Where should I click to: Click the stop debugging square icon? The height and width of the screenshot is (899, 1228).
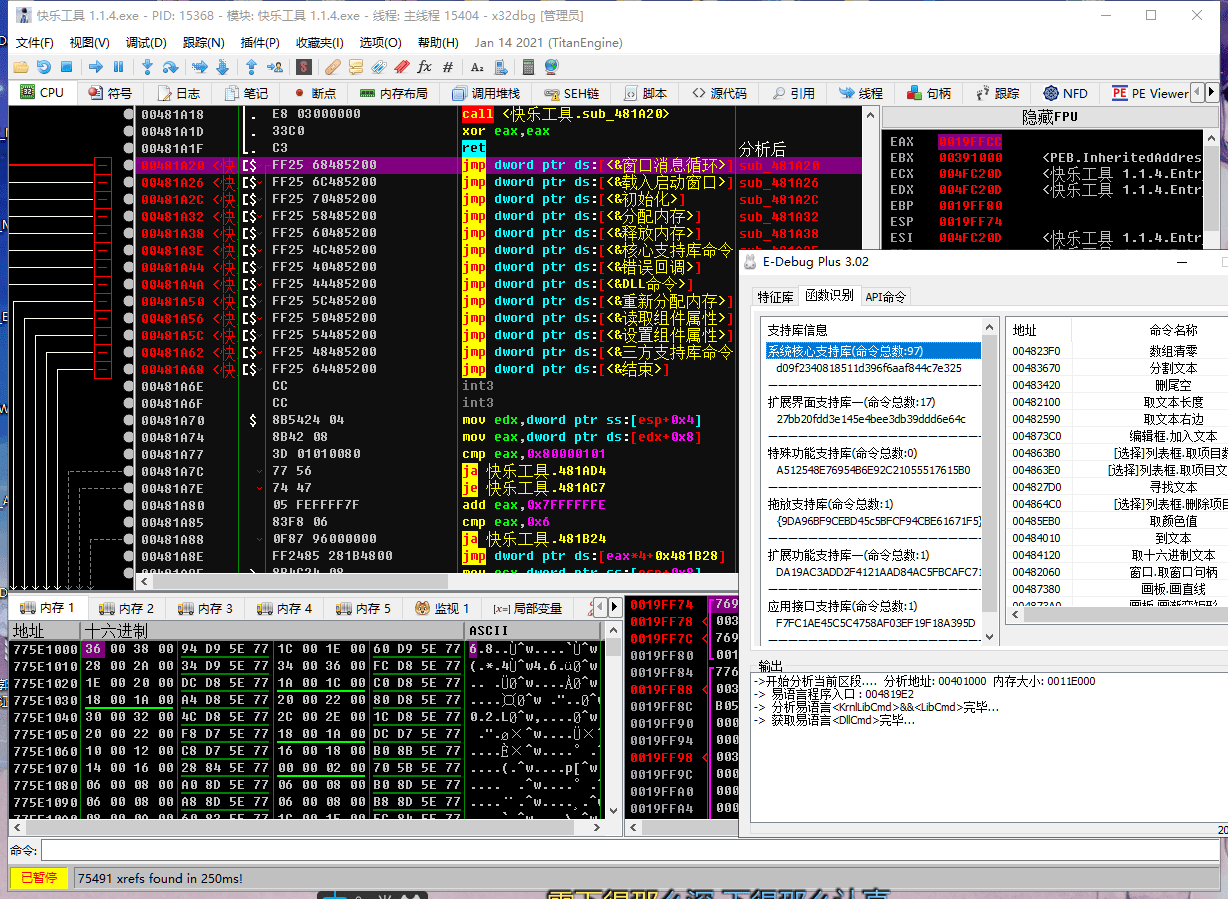click(x=67, y=67)
